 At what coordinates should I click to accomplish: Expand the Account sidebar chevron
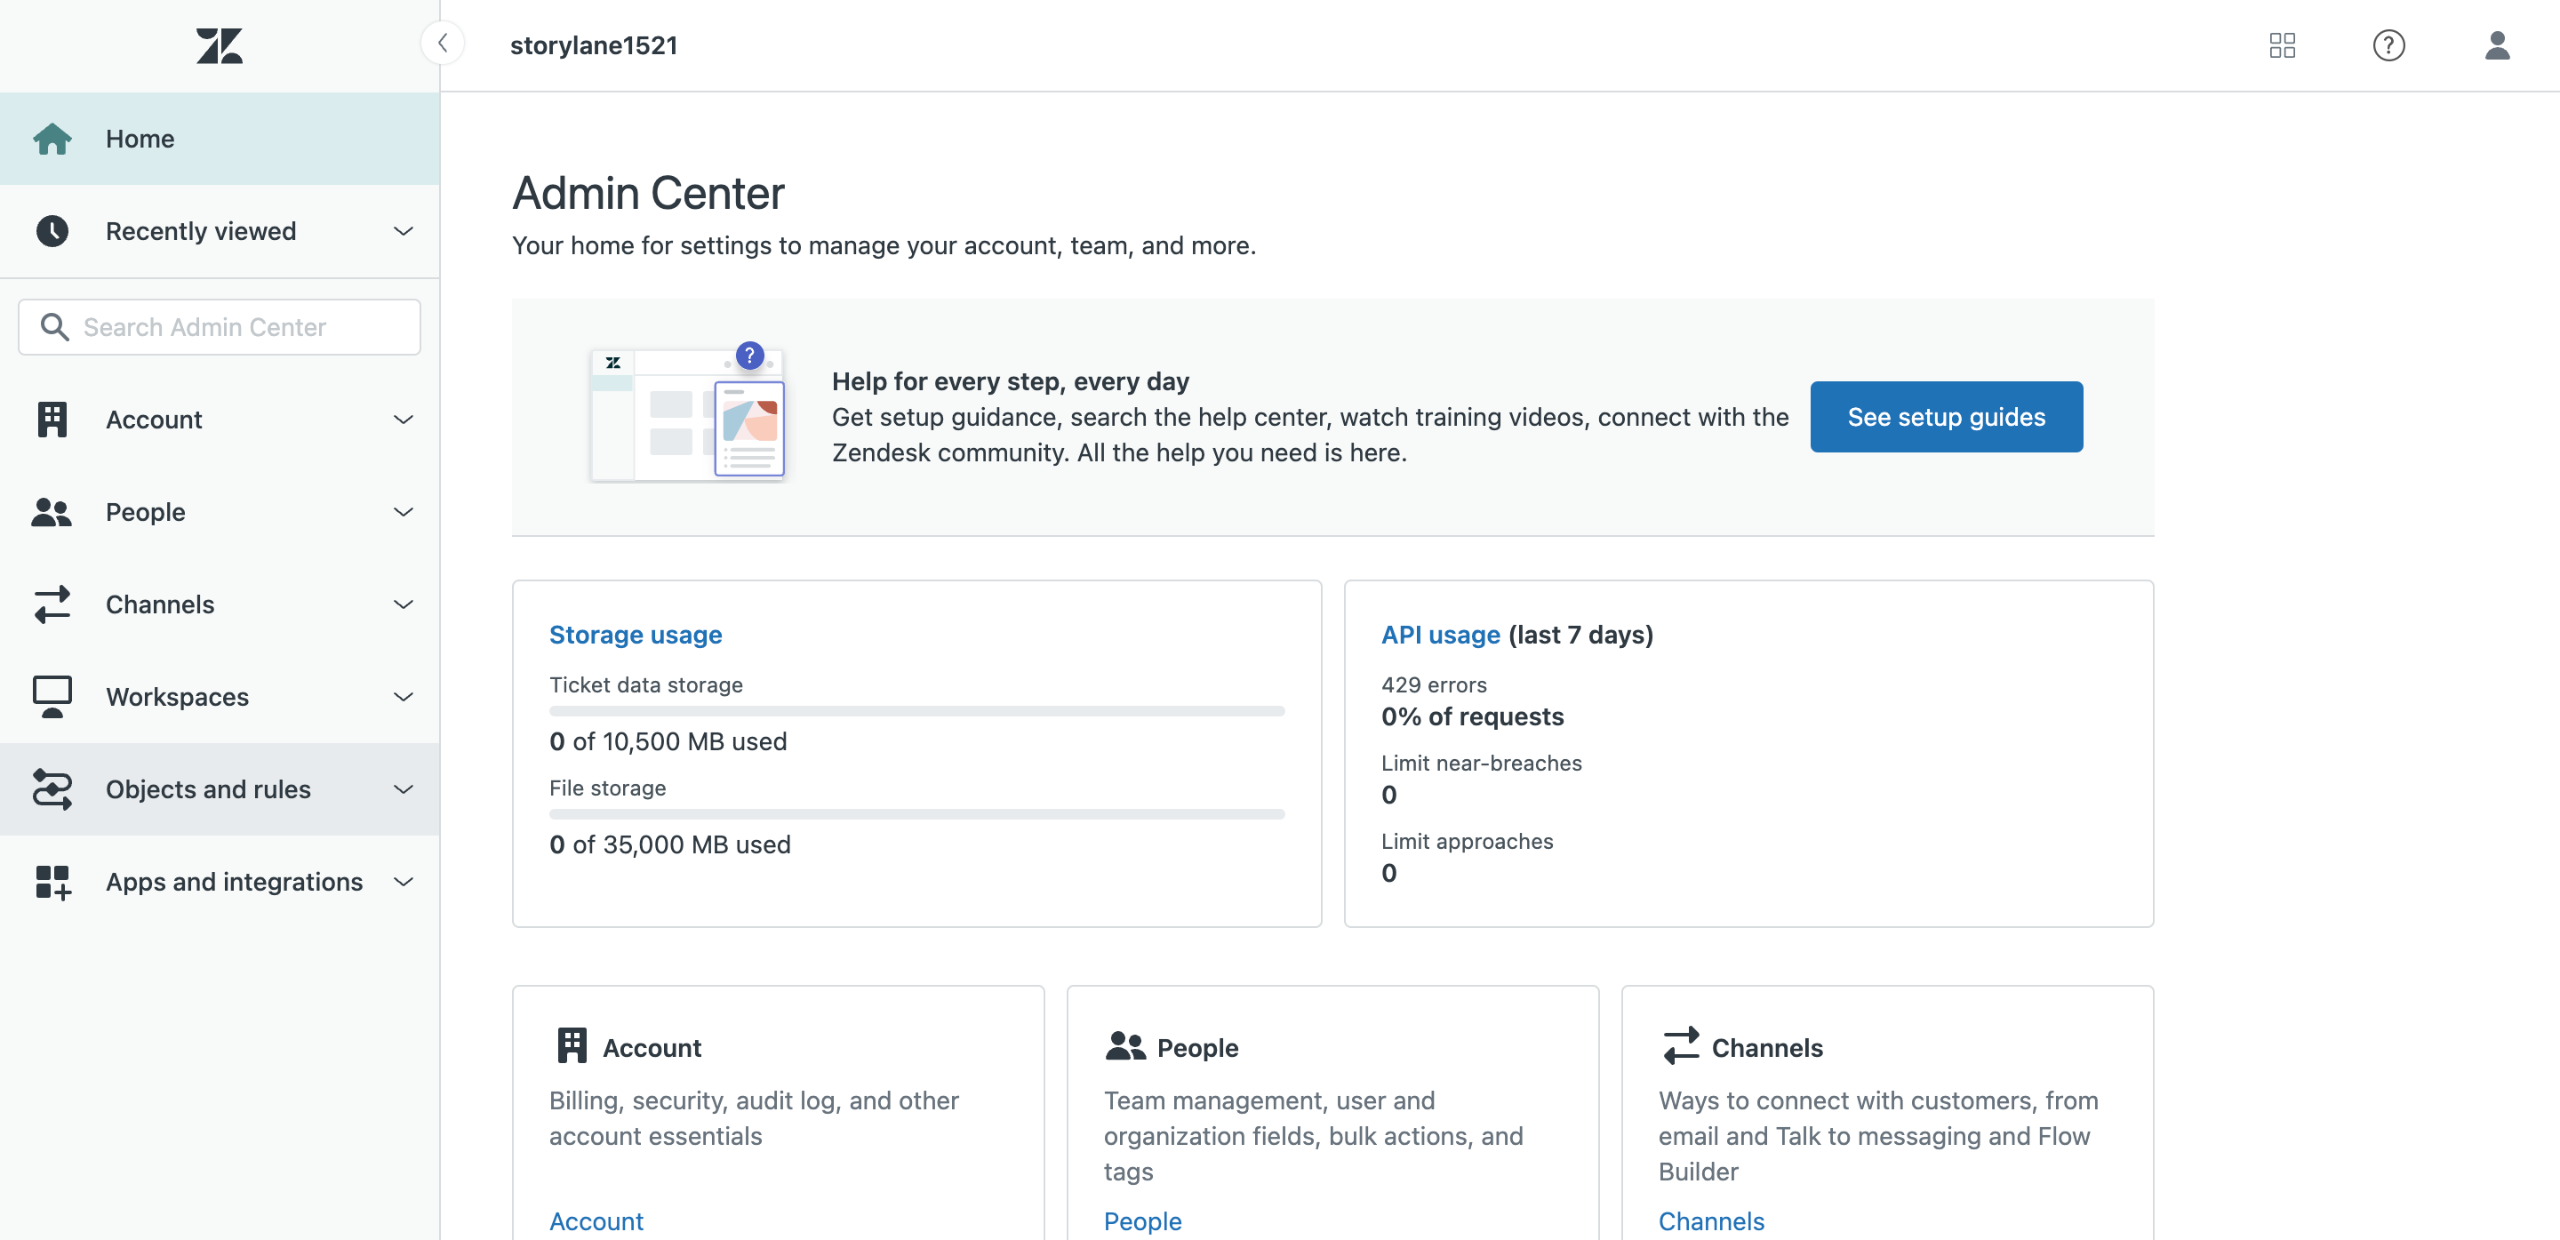403,420
